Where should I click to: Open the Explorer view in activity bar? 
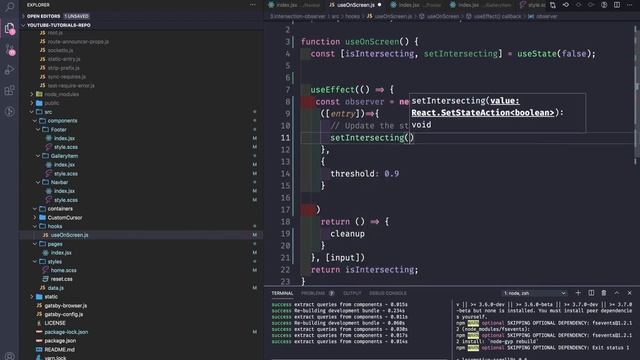click(x=9, y=28)
